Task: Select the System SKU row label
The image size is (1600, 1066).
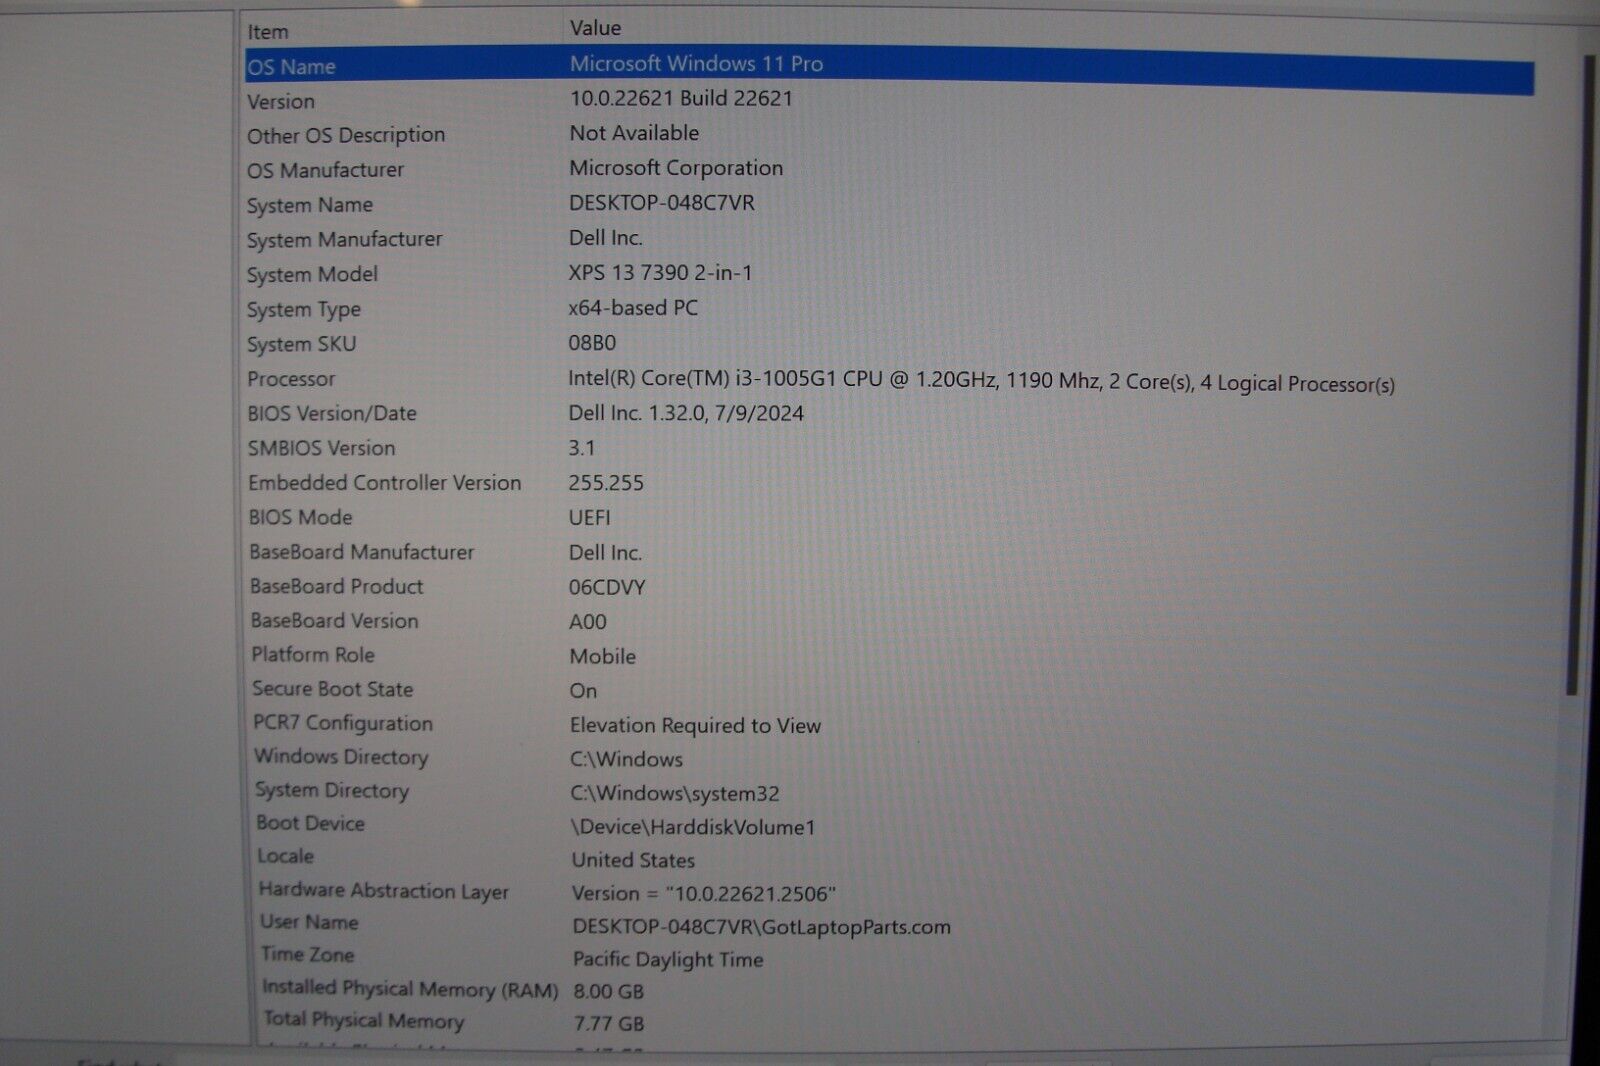Action: coord(302,344)
